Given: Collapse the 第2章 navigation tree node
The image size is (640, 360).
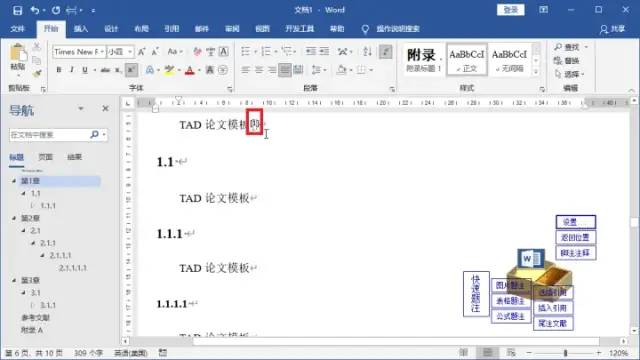Looking at the screenshot, I should (x=14, y=218).
